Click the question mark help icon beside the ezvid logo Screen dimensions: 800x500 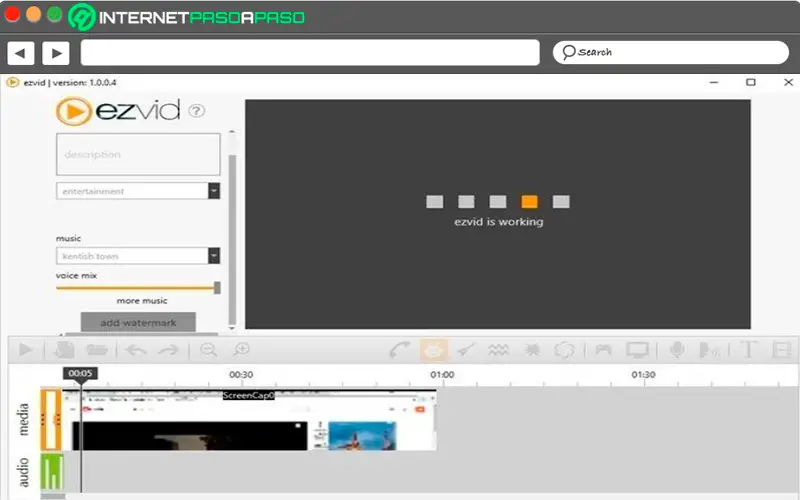[196, 111]
